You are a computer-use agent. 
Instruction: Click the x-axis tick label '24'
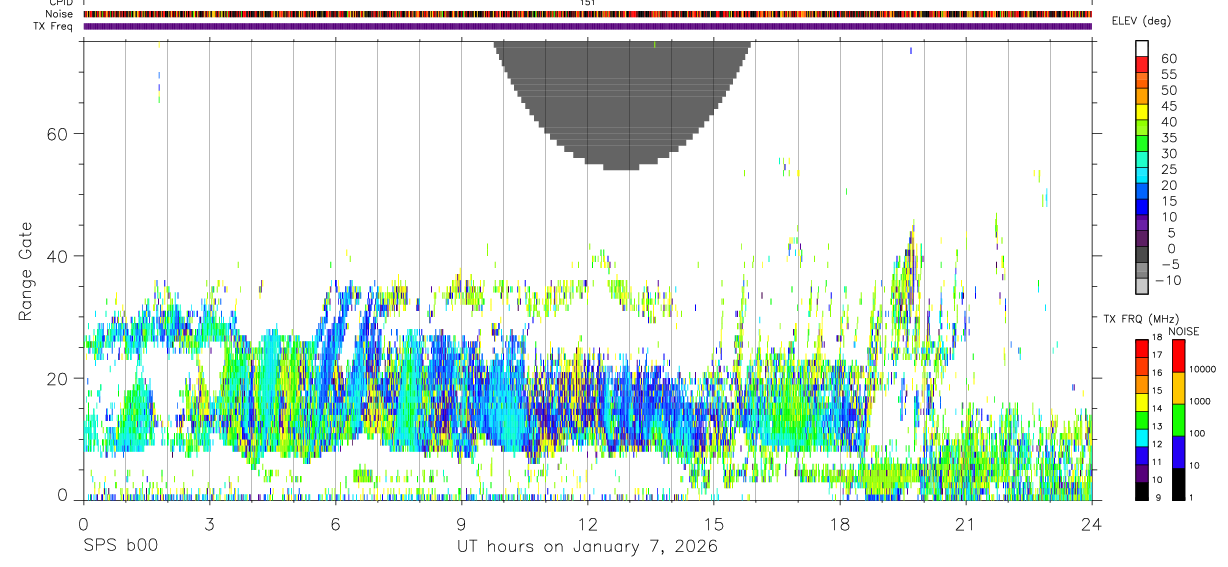click(1092, 524)
